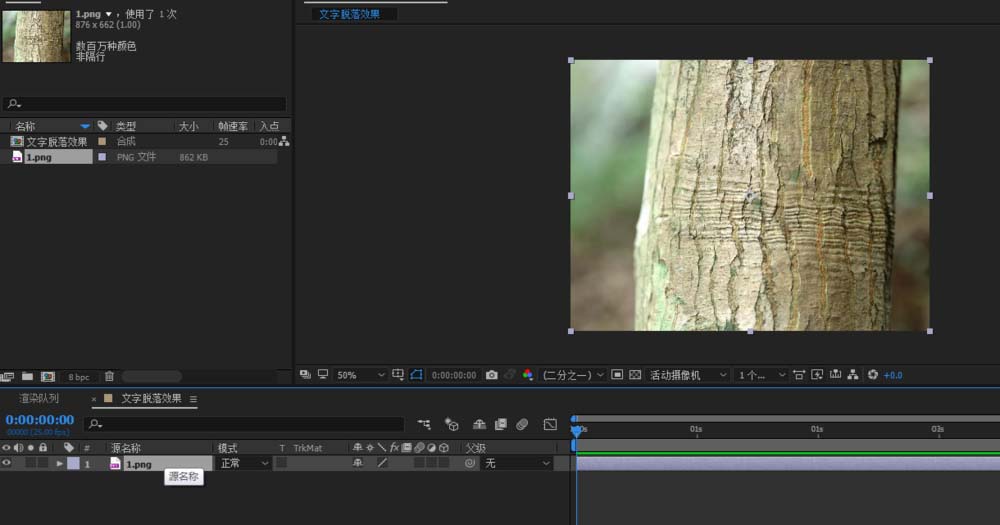Viewport: 1000px width, 525px height.
Task: Enable Frame Blending for all layers icon
Action: click(x=501, y=424)
